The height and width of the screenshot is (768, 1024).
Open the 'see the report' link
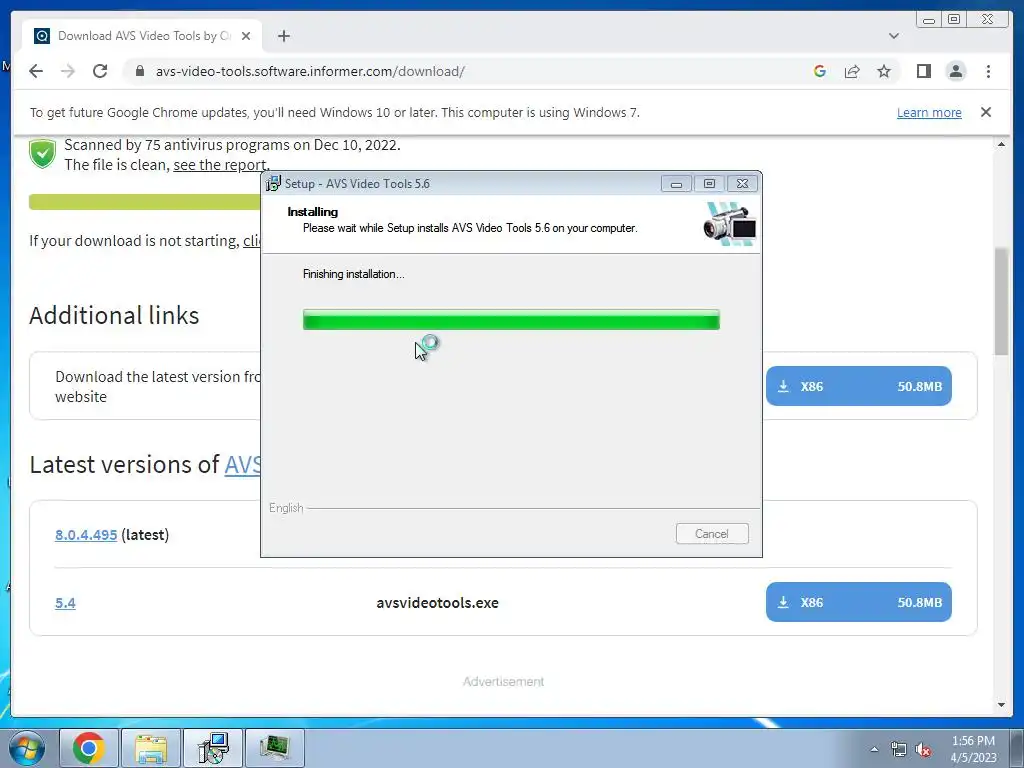pos(221,165)
